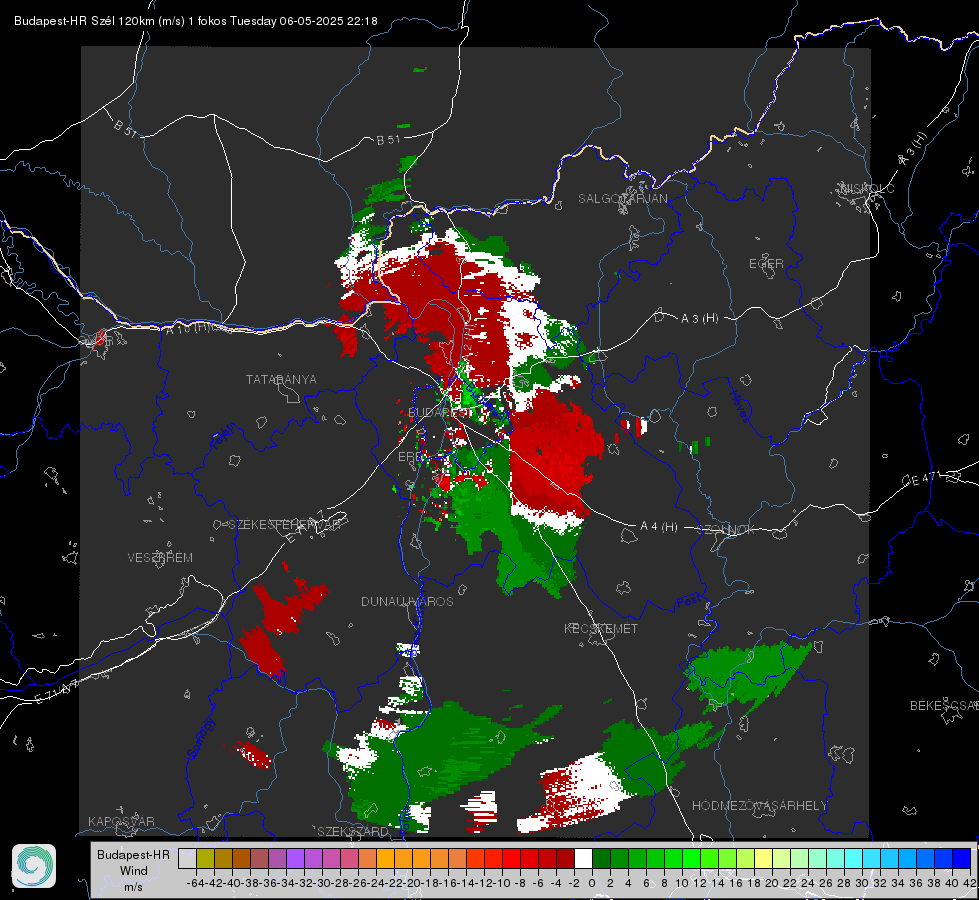This screenshot has width=979, height=900.
Task: Click the EGER city label
Action: pyautogui.click(x=766, y=264)
